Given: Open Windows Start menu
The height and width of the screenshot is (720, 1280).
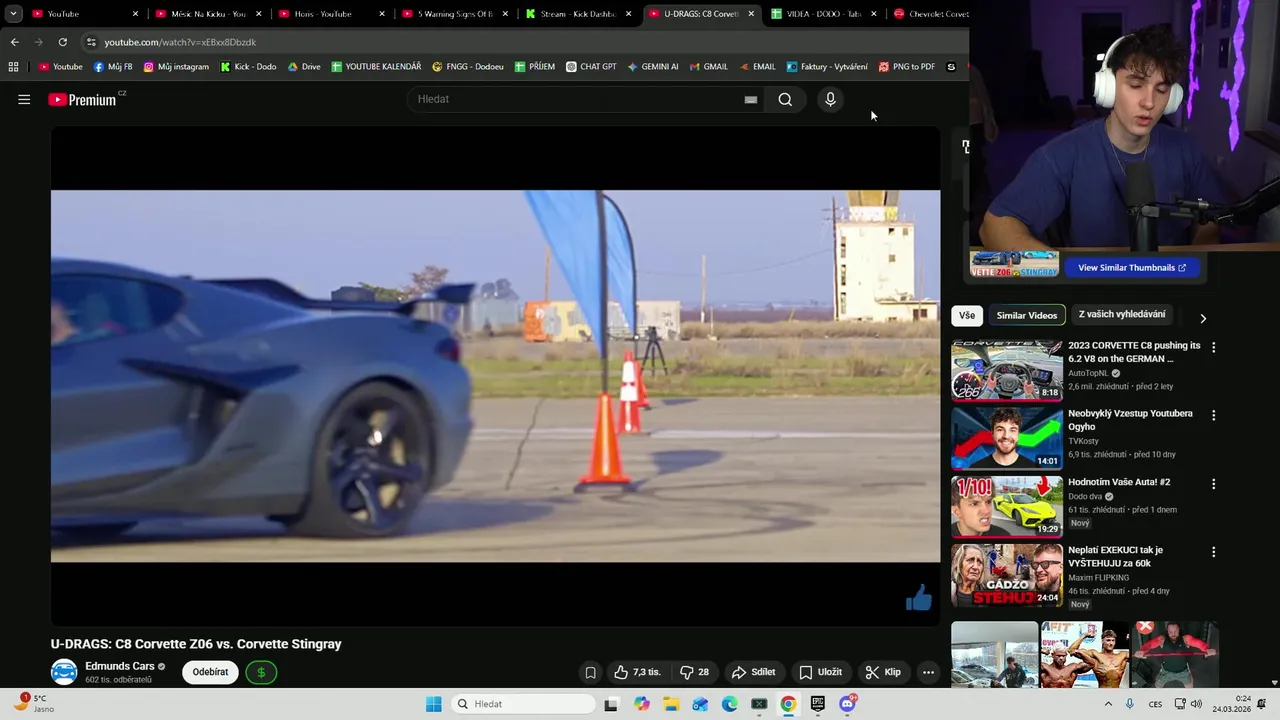Looking at the screenshot, I should [x=433, y=704].
